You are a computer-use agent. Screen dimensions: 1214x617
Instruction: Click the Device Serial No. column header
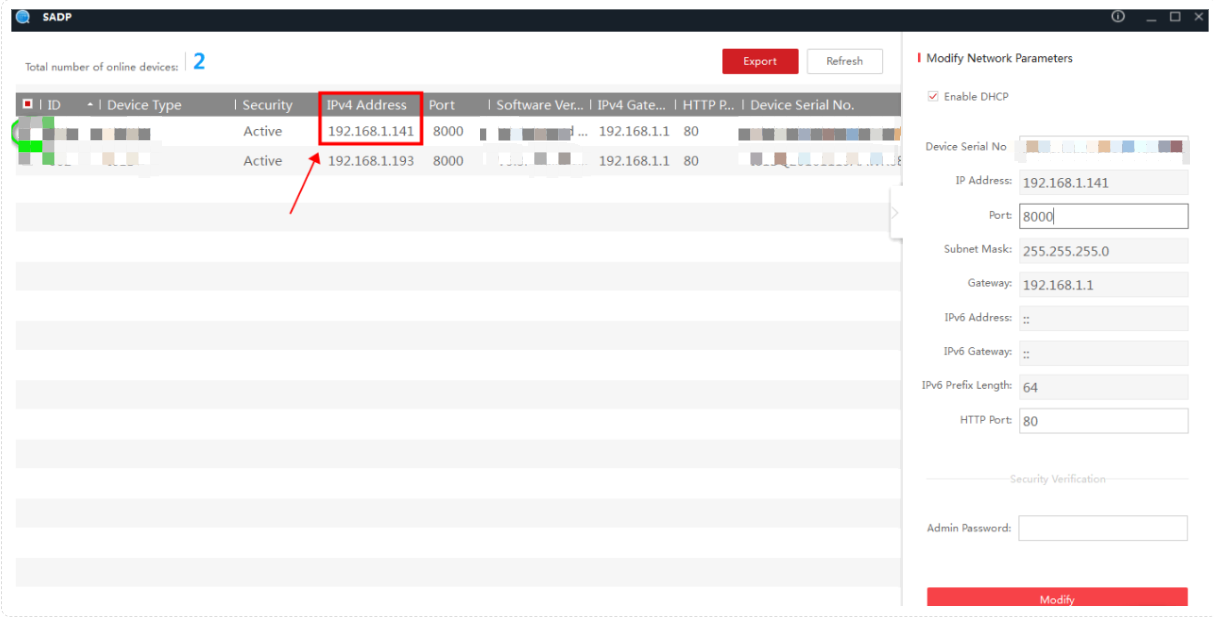pos(802,105)
